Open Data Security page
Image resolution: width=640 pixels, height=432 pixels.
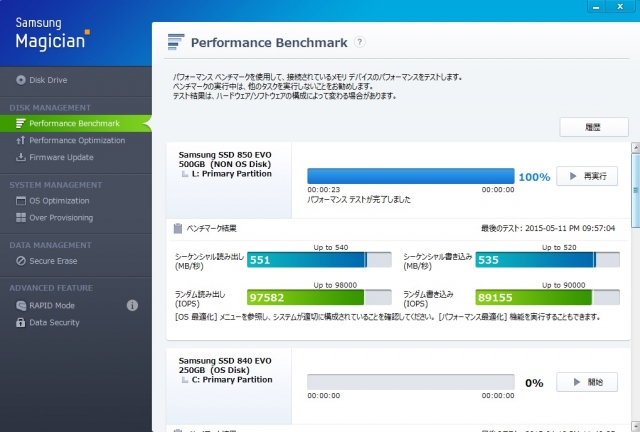click(x=54, y=323)
